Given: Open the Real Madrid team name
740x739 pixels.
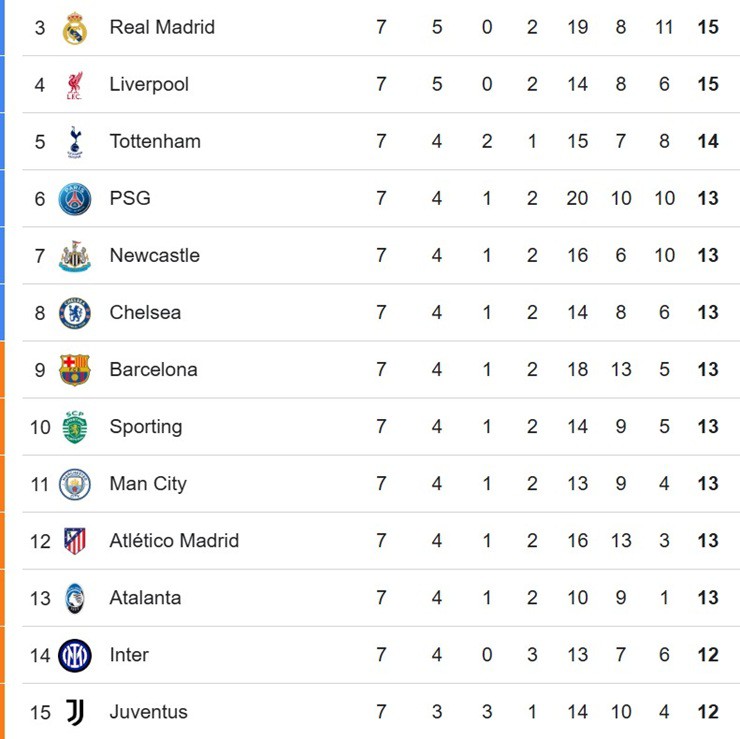Looking at the screenshot, I should point(162,27).
